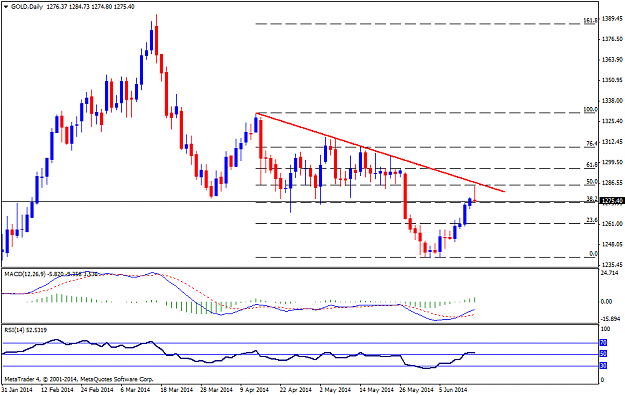The image size is (625, 395).
Task: Click the 23.6 Fibonacci level label
Action: pyautogui.click(x=592, y=220)
